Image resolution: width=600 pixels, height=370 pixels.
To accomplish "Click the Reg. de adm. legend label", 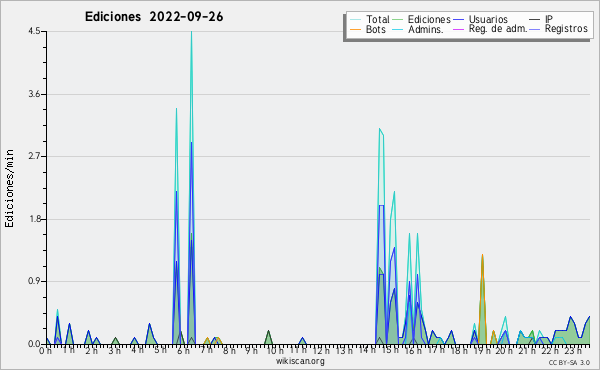I will [498, 29].
